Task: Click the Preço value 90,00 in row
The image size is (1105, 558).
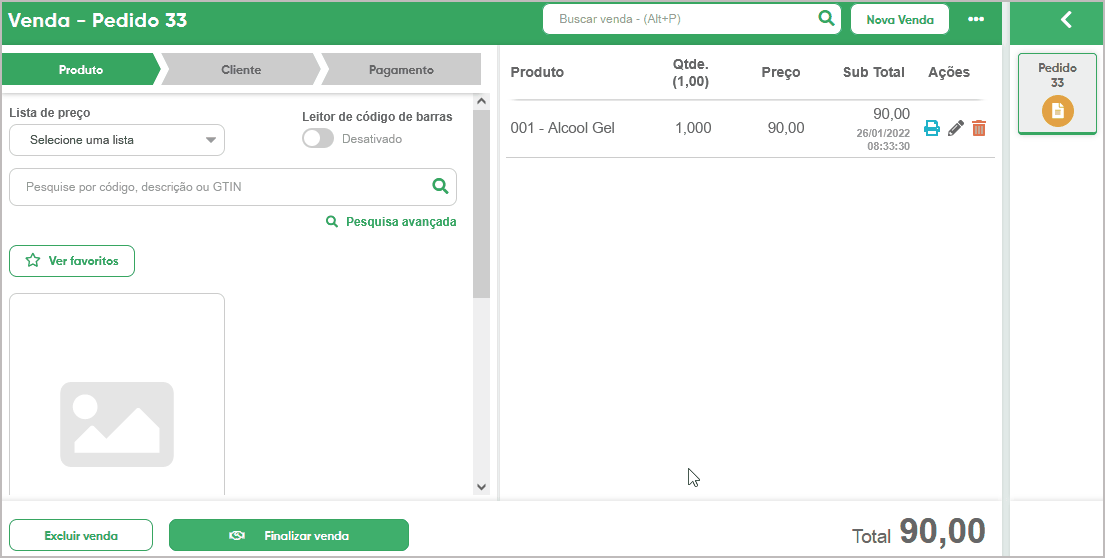Action: click(x=786, y=128)
